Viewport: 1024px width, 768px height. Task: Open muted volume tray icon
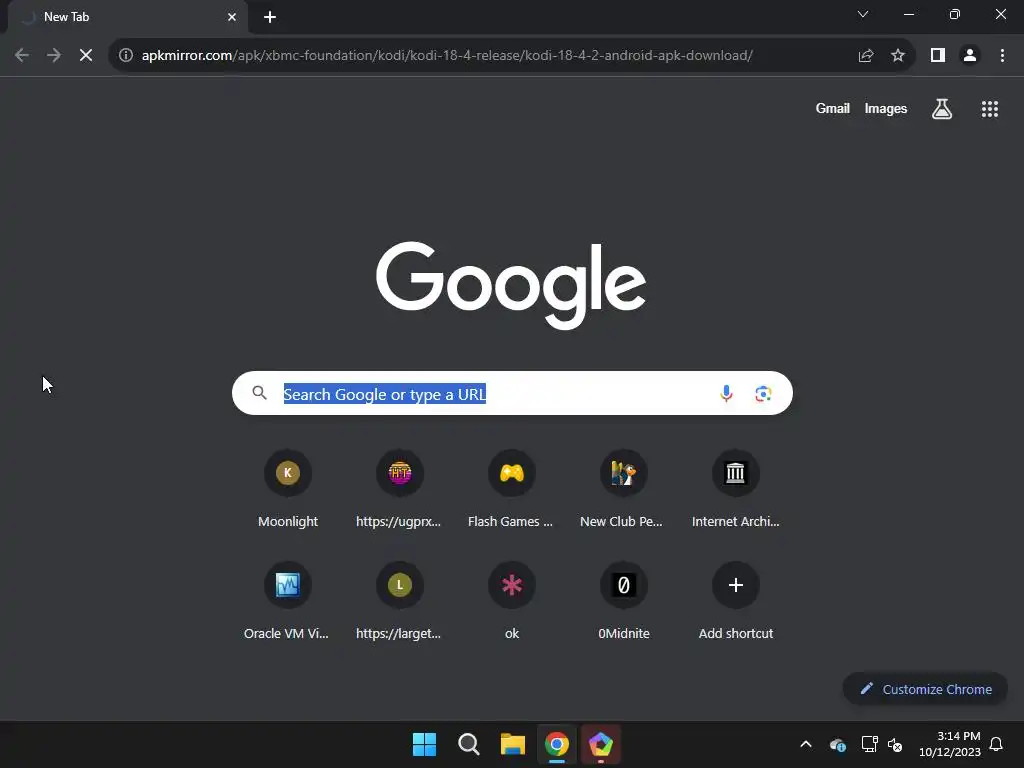click(x=895, y=744)
